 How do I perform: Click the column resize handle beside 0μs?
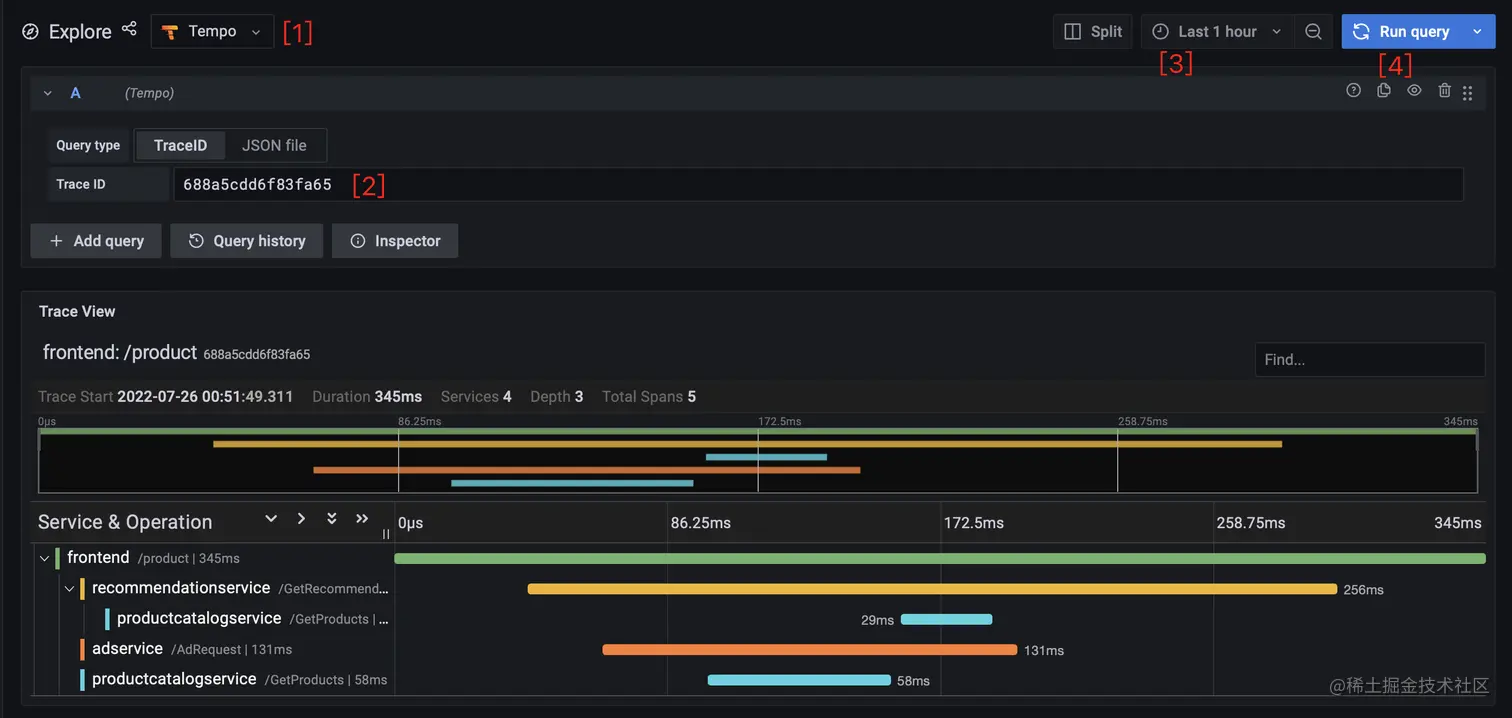[386, 534]
